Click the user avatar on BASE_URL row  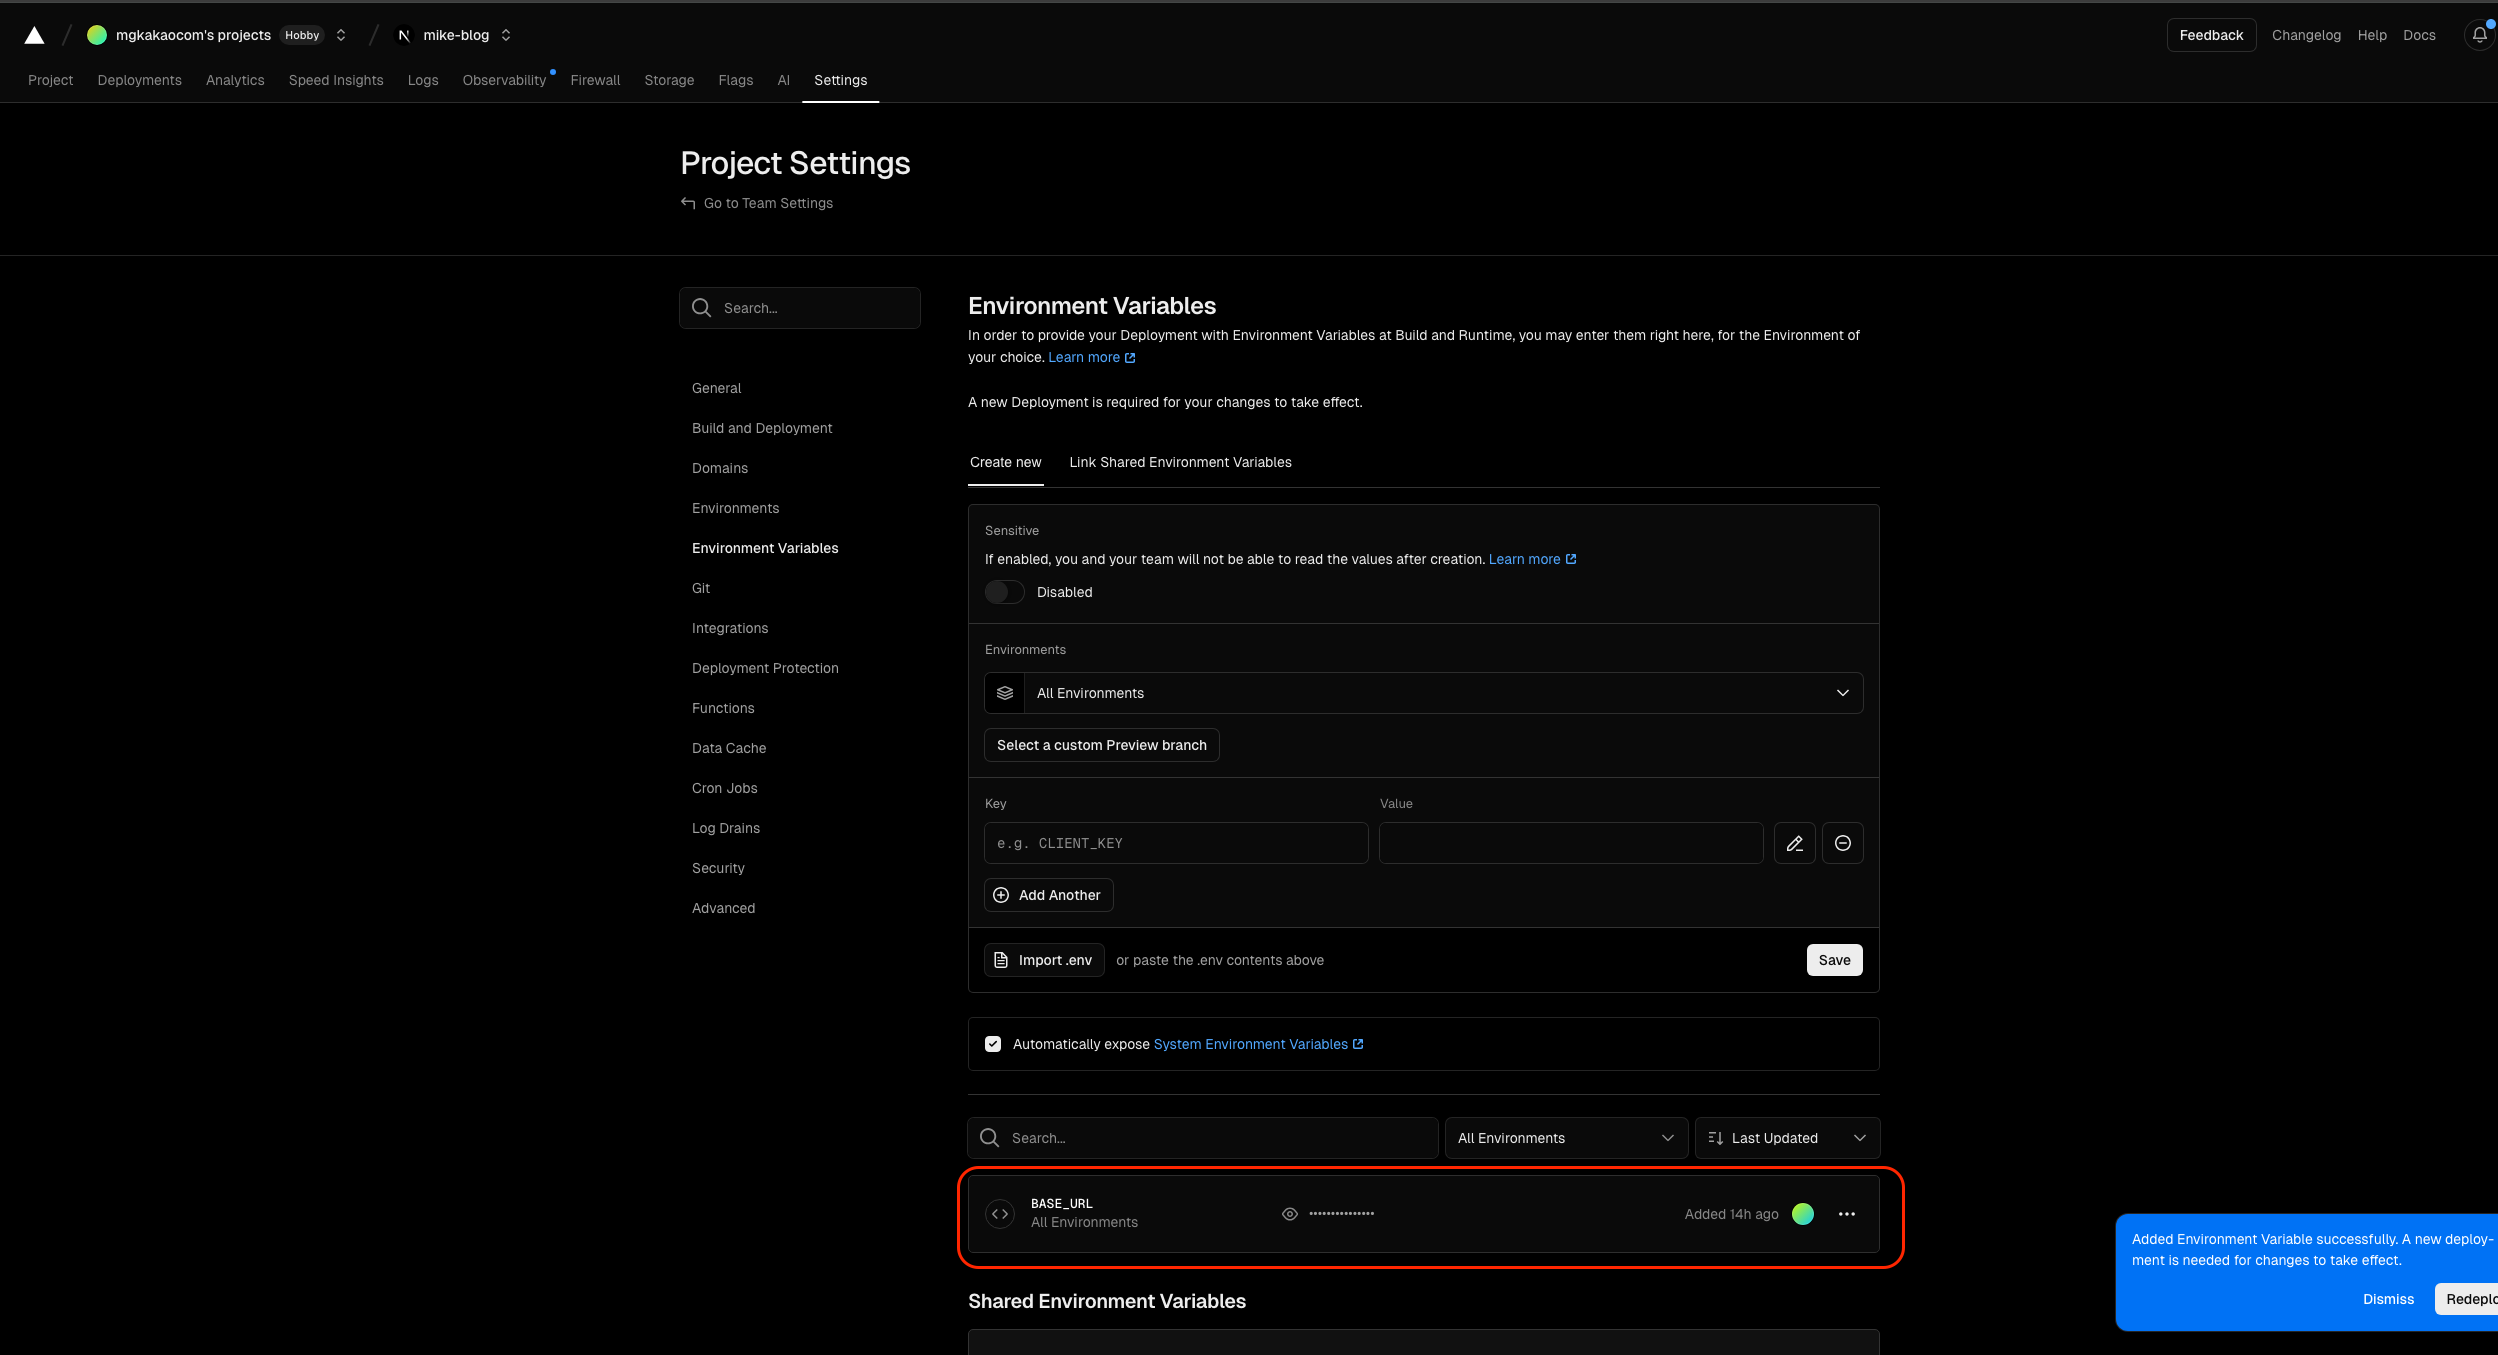(1803, 1214)
